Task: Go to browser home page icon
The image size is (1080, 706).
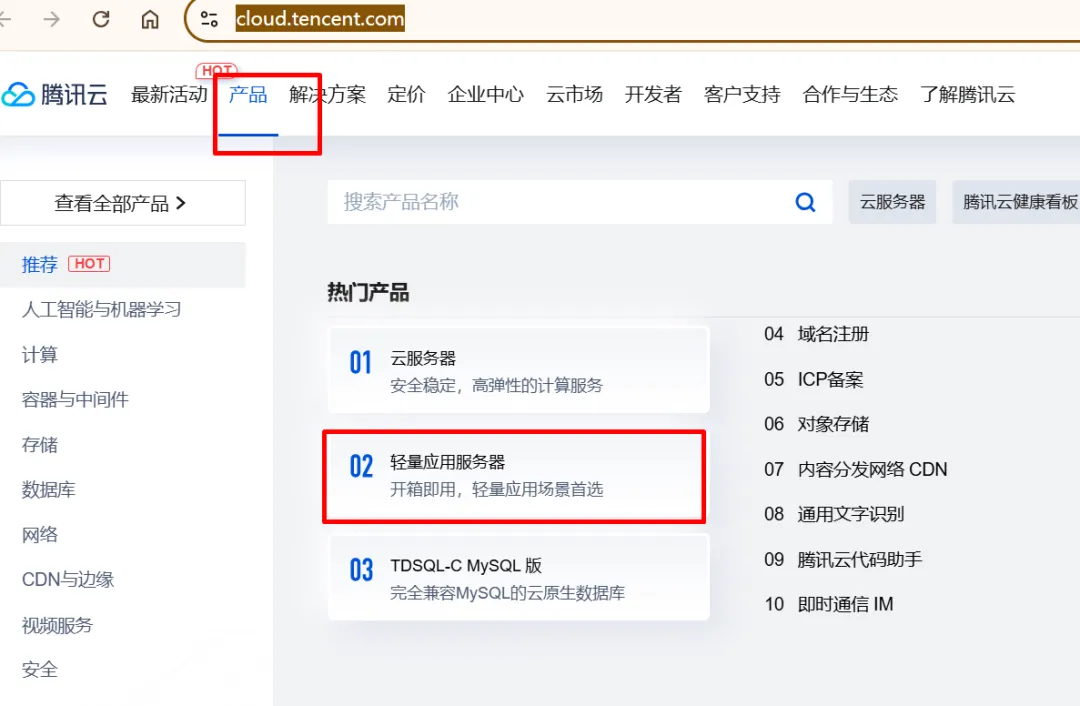Action: (149, 19)
